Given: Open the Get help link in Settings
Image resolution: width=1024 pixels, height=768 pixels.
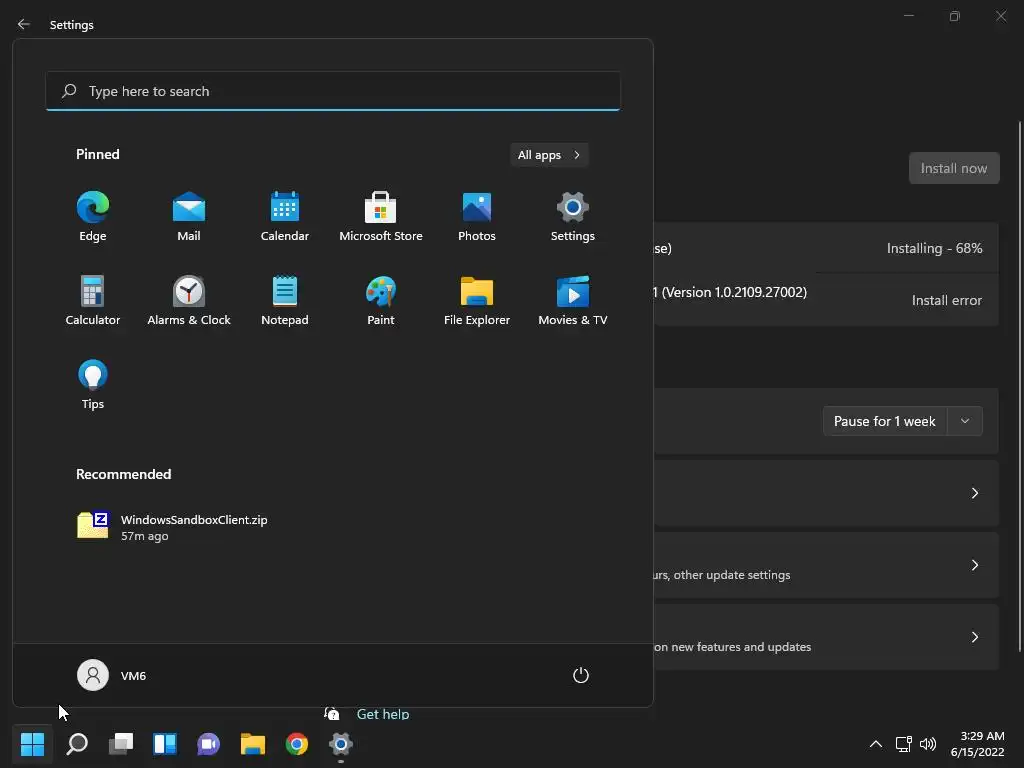Looking at the screenshot, I should click(383, 714).
